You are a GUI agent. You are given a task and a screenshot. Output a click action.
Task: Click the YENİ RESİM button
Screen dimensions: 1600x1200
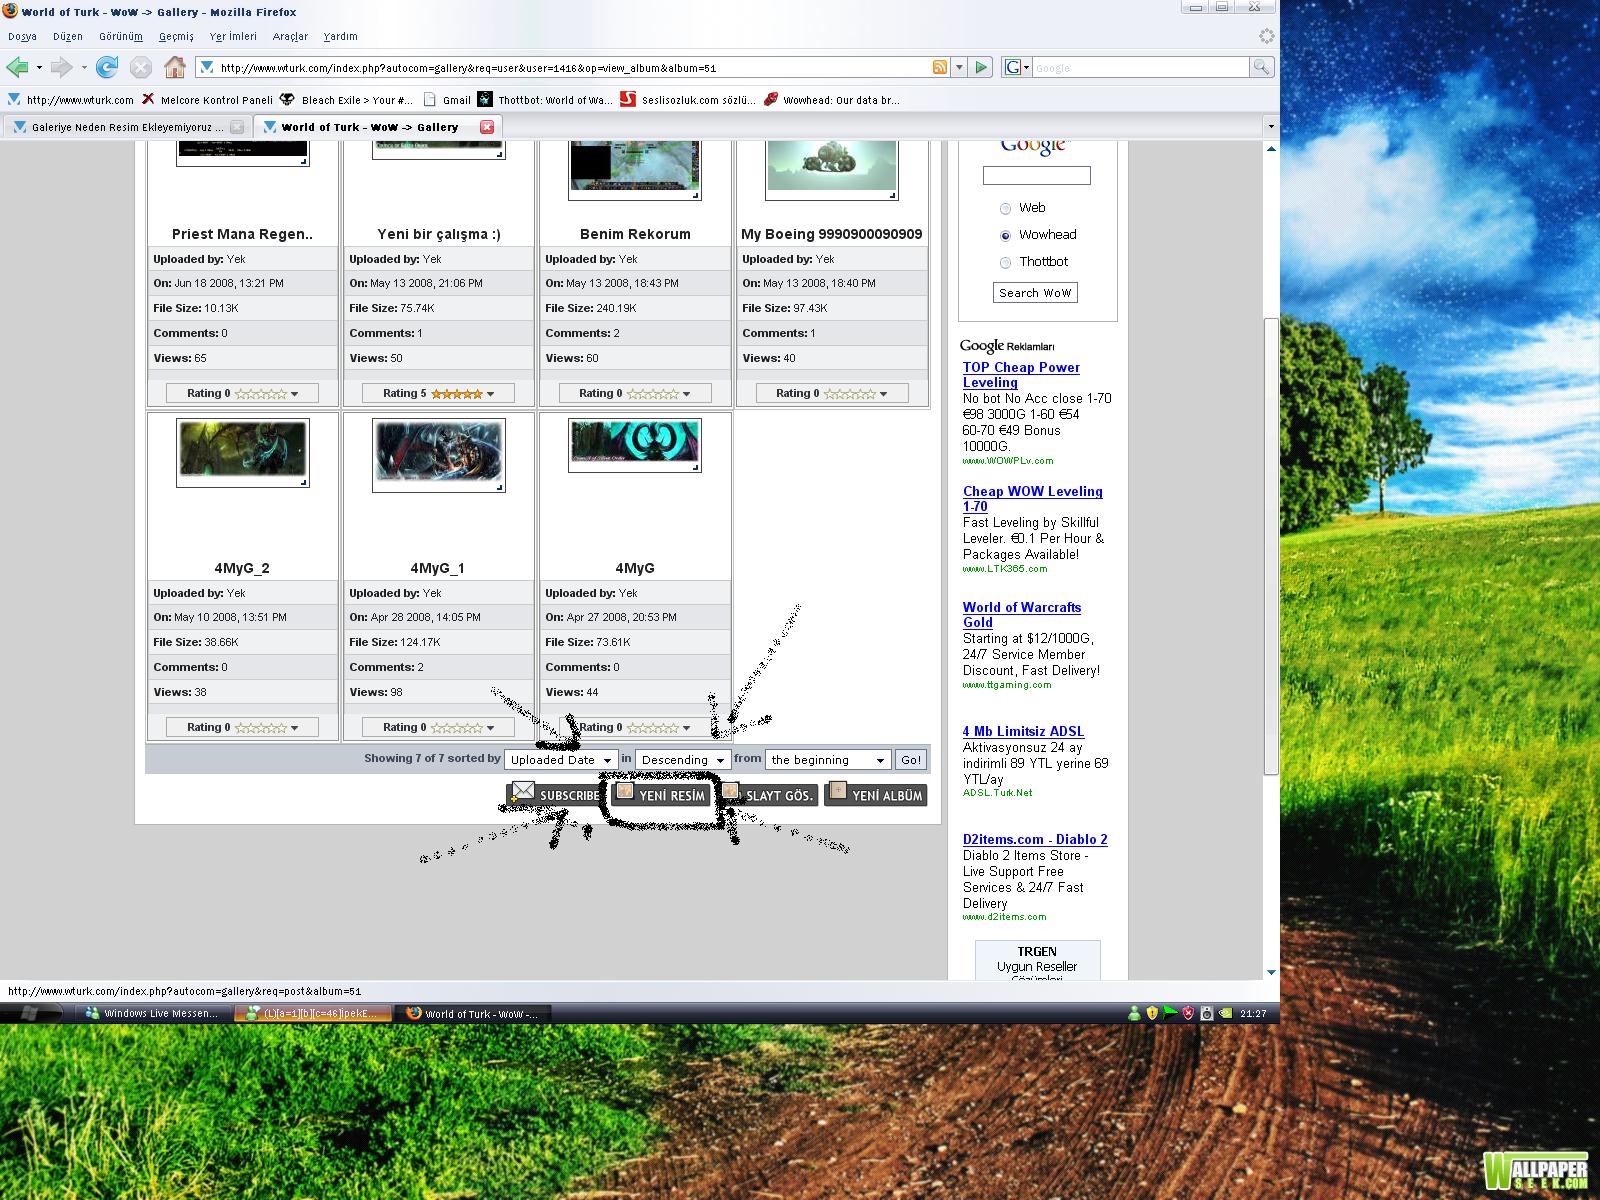(661, 794)
